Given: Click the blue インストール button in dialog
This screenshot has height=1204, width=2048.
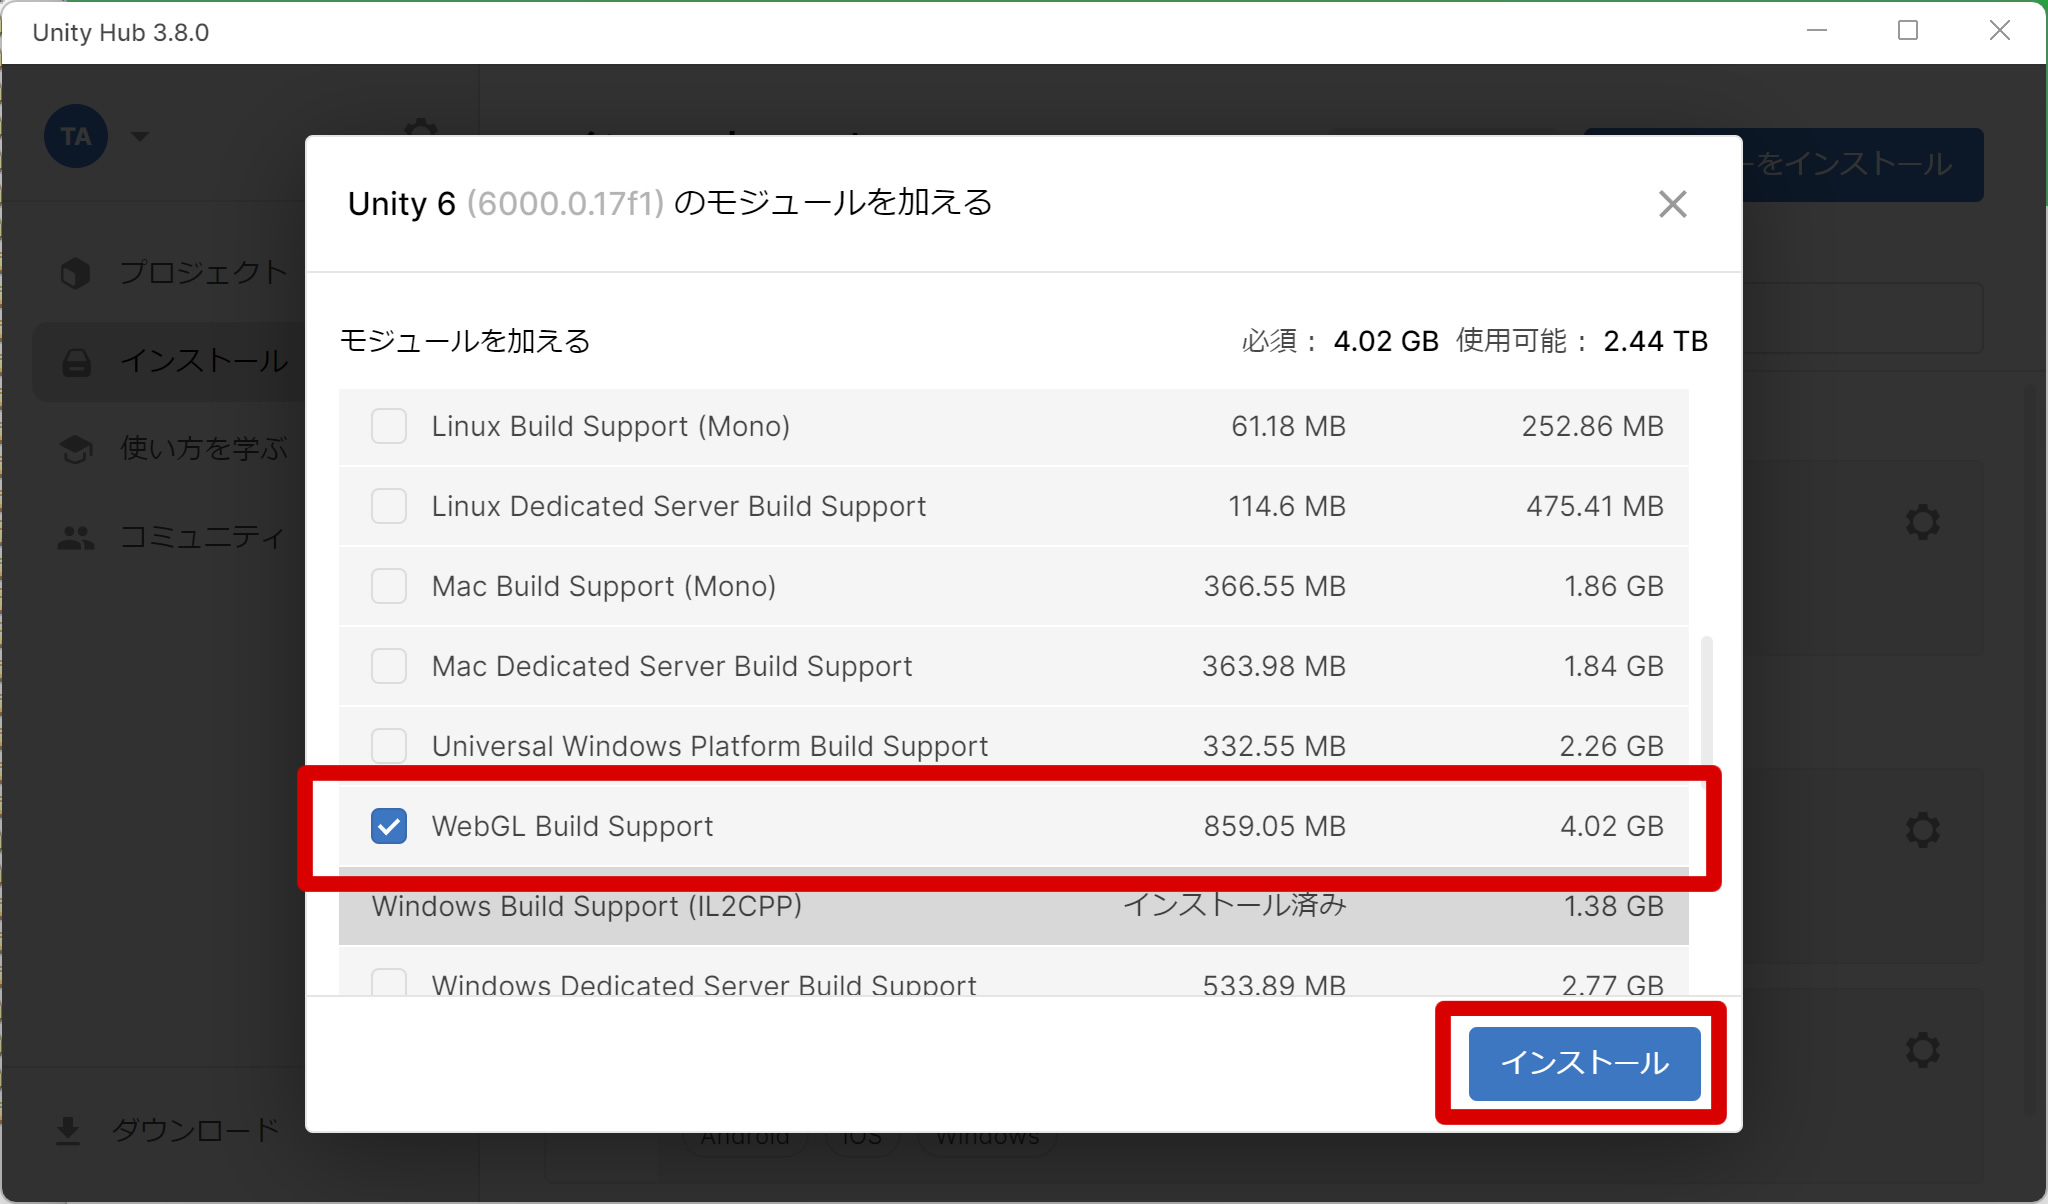Looking at the screenshot, I should (x=1584, y=1063).
